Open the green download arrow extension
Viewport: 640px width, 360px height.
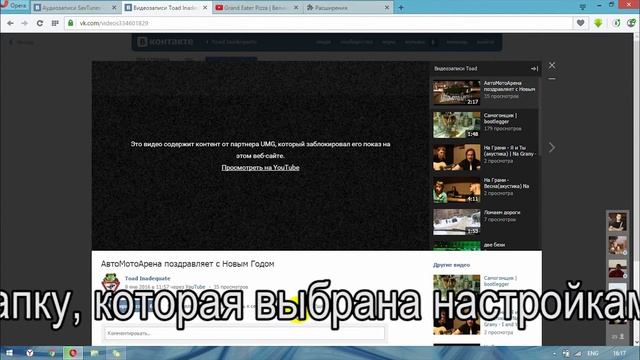tap(598, 23)
